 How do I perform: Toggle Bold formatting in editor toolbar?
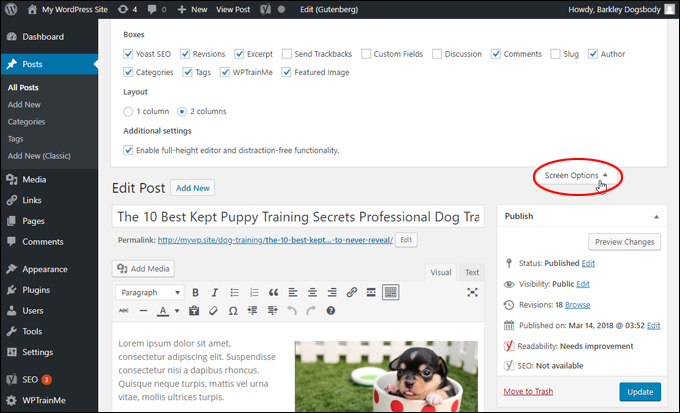[x=196, y=292]
